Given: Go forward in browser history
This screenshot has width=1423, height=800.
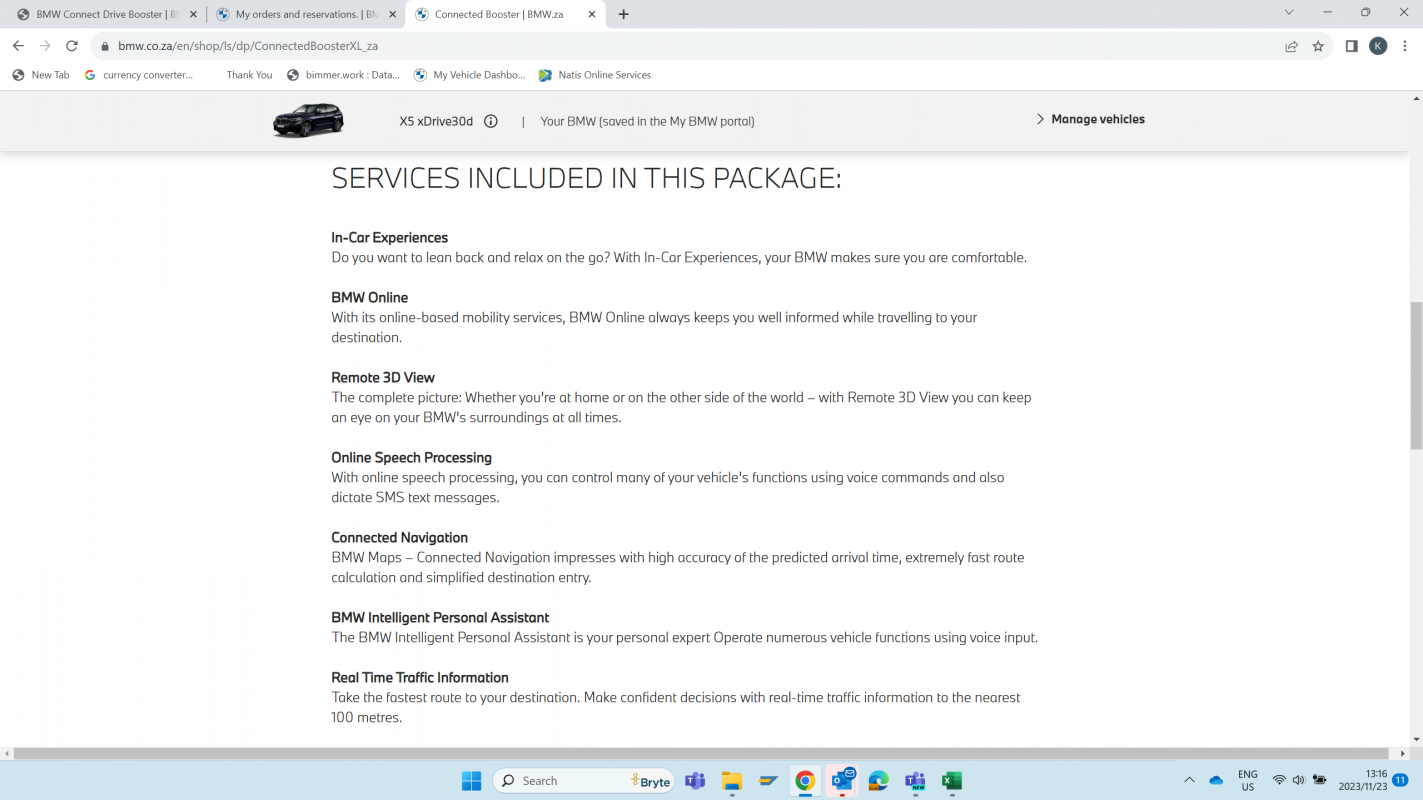Looking at the screenshot, I should (45, 46).
